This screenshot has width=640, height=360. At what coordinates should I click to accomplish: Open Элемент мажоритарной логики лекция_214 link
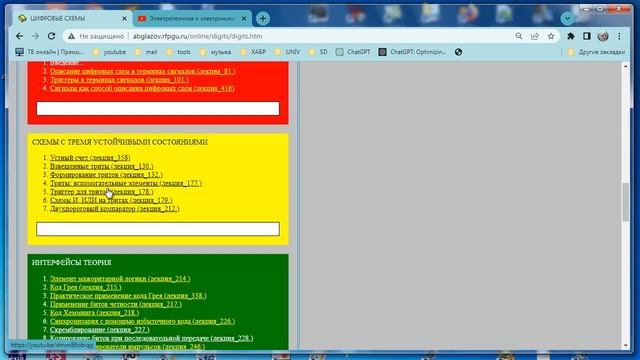coord(120,279)
